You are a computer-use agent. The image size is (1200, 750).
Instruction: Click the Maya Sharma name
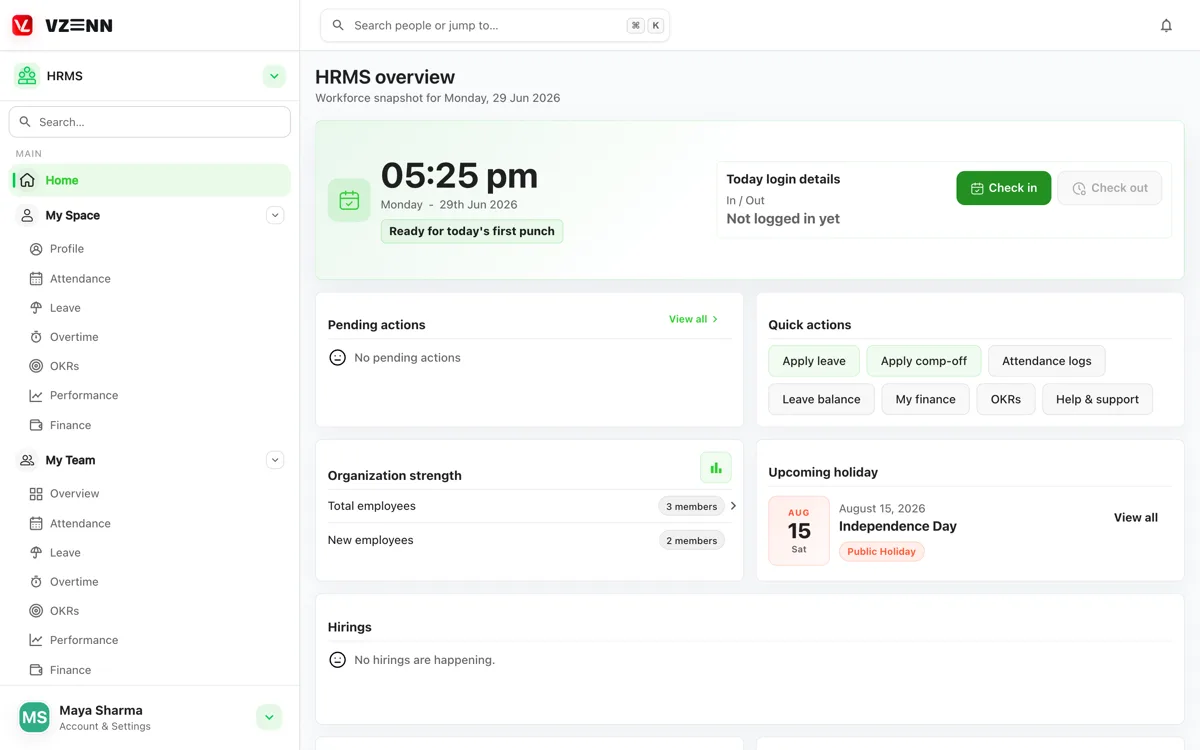[101, 710]
